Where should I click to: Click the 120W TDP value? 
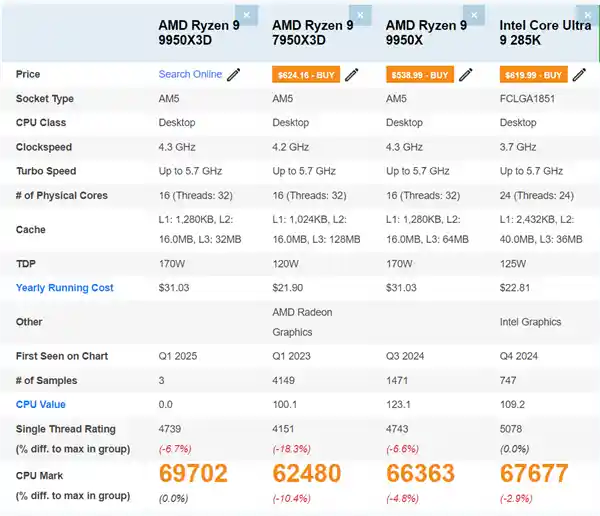285,264
